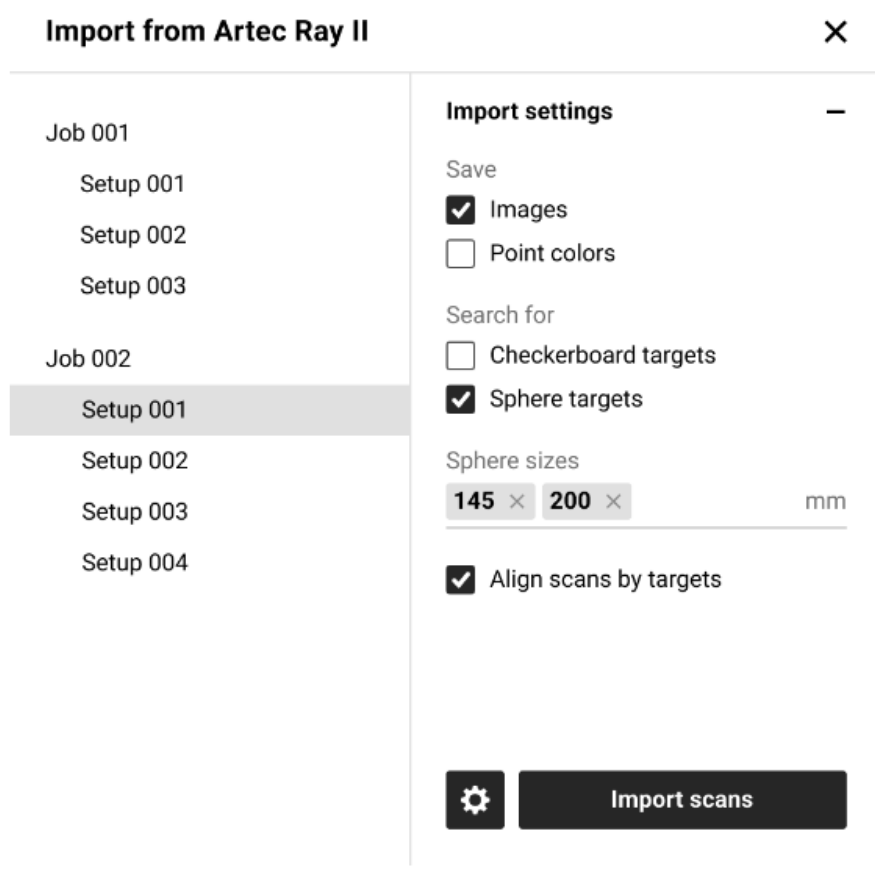The width and height of the screenshot is (875, 872).
Task: Click the Images label text
Action: tap(528, 210)
